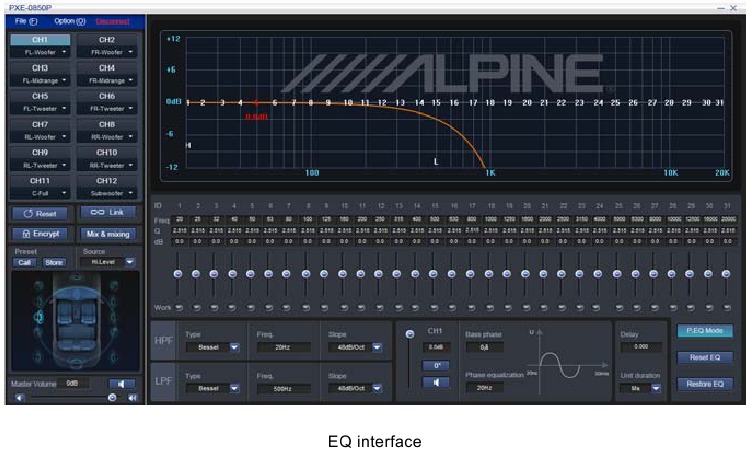
Task: Click volume-down speaker icon beside master slider
Action: click(20, 397)
